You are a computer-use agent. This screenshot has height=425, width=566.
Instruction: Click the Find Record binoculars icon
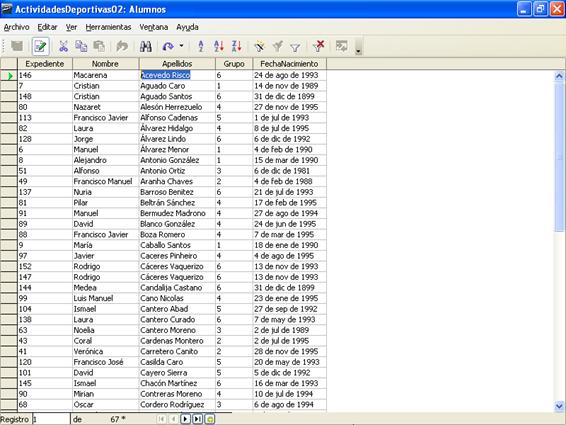(x=145, y=46)
